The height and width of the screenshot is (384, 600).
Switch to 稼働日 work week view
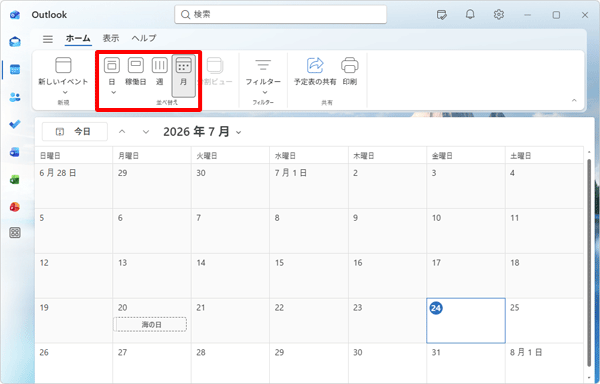[135, 71]
